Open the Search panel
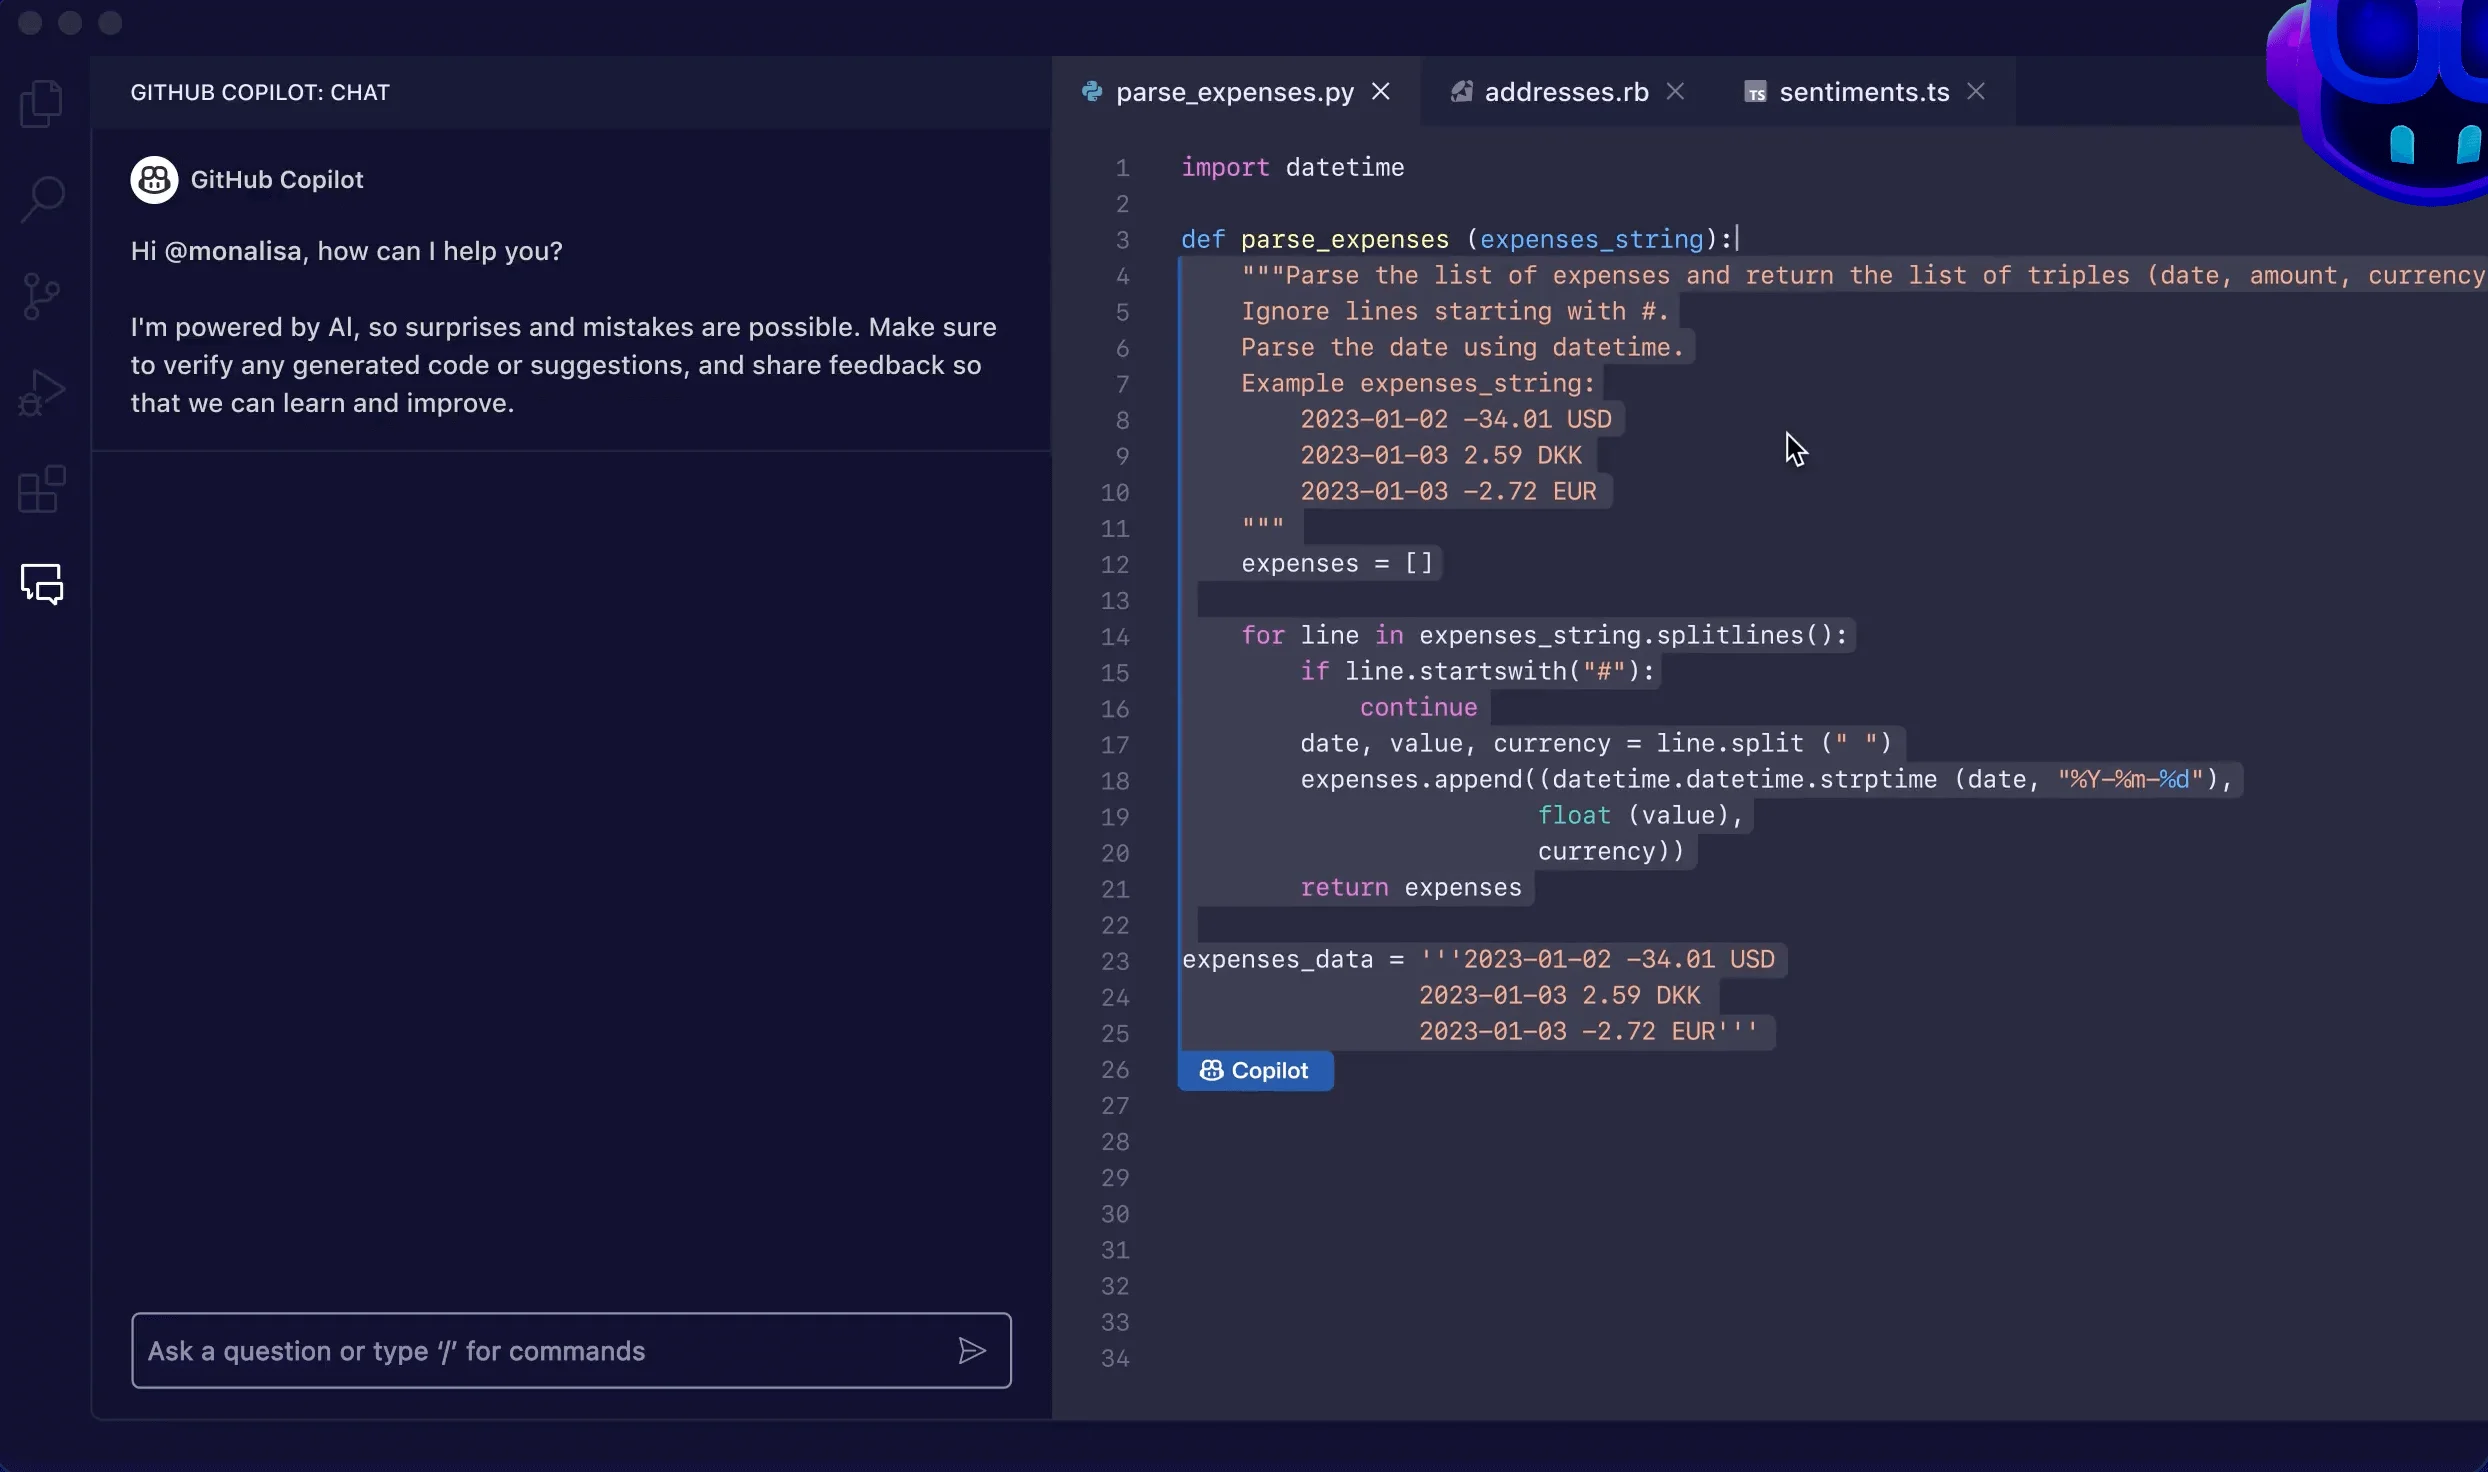This screenshot has width=2488, height=1472. [41, 199]
